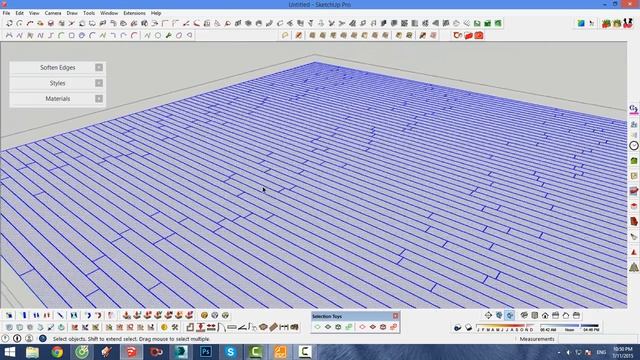Open the Help menu

pos(156,13)
